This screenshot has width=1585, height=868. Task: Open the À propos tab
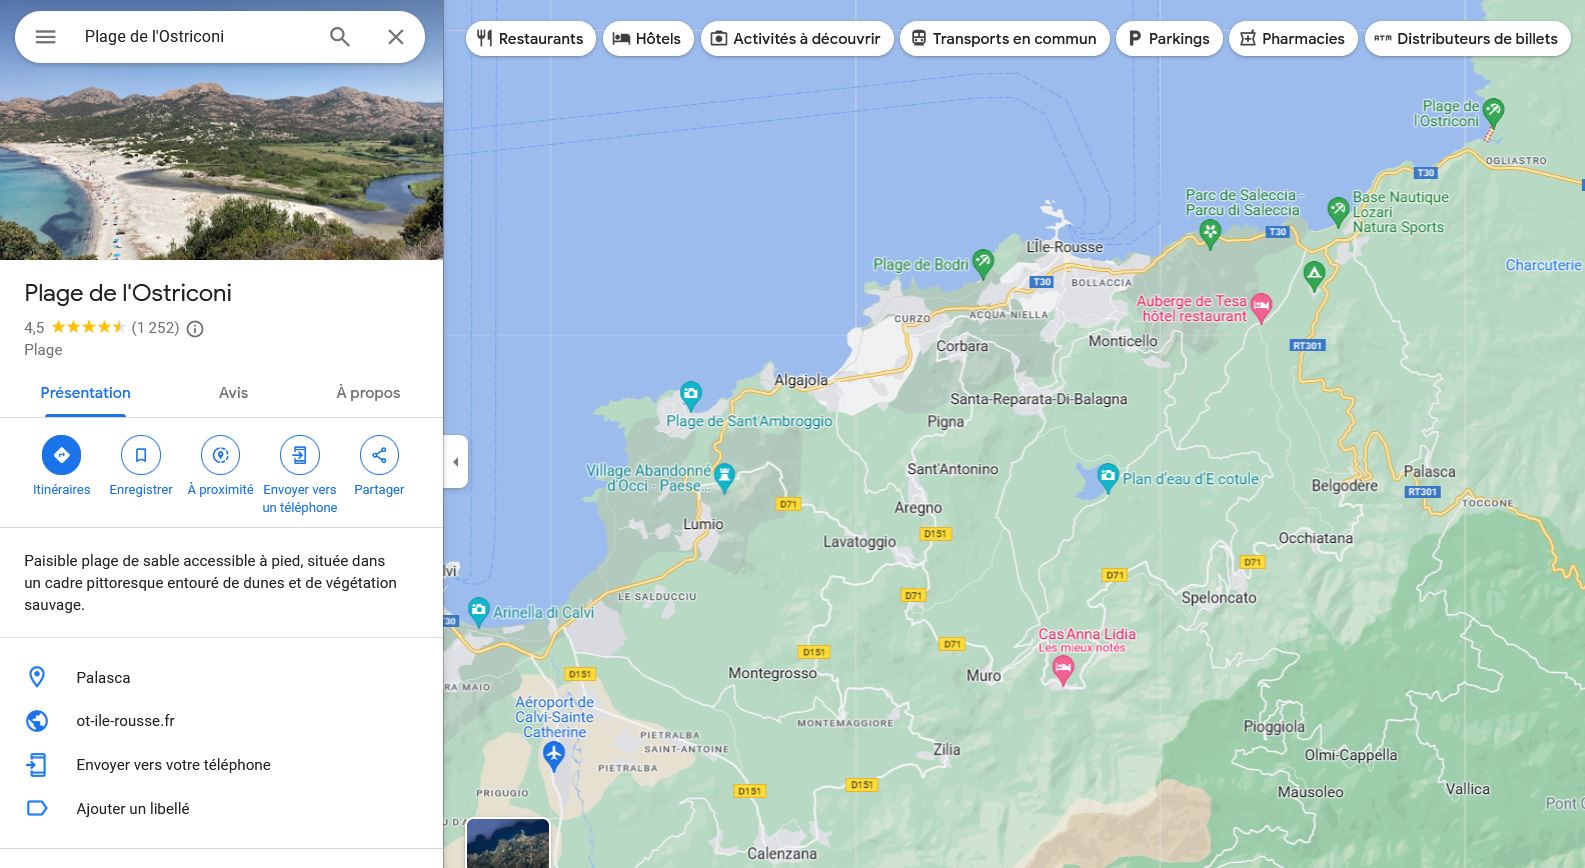[x=368, y=393]
